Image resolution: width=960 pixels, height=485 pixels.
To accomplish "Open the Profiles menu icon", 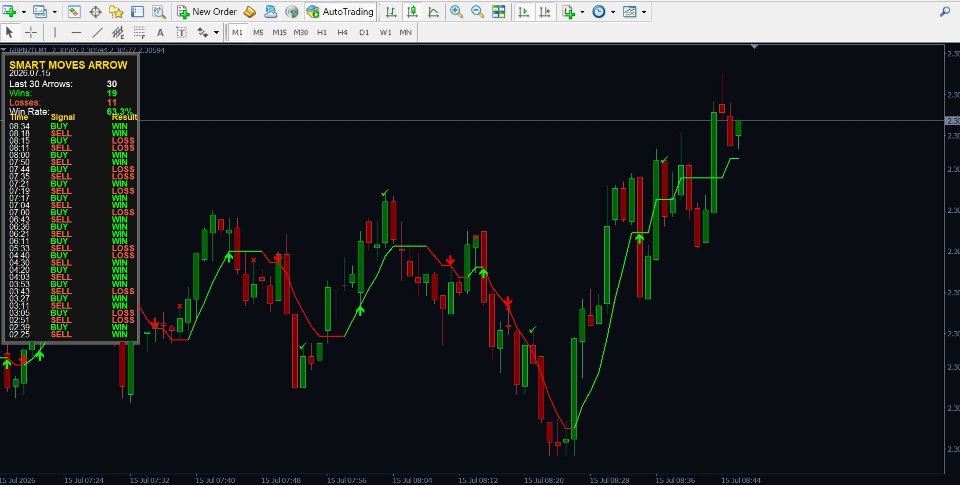I will point(40,11).
